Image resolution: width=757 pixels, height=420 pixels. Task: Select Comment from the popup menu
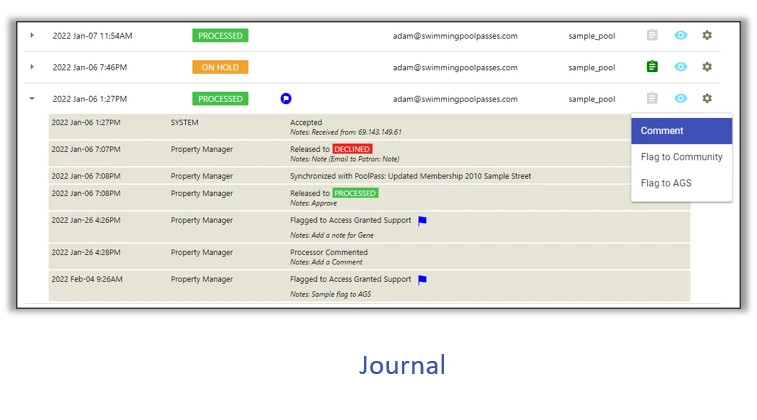(x=681, y=131)
